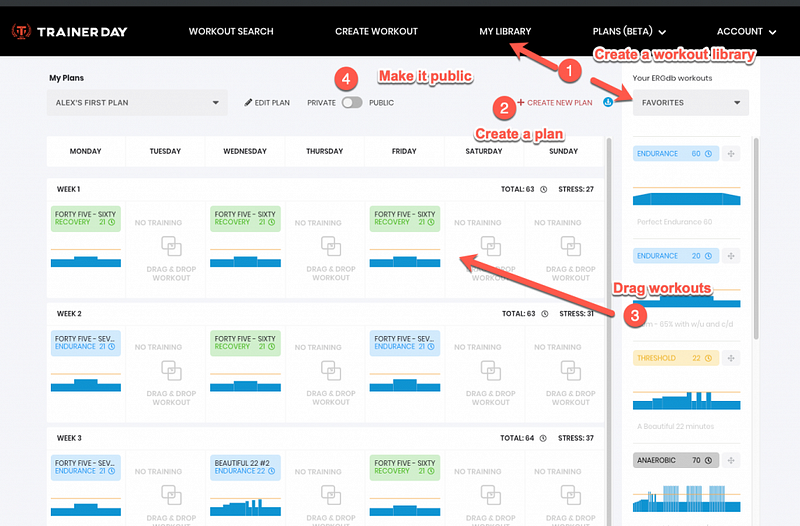This screenshot has width=800, height=526.
Task: Expand the Plans (Beta) menu
Action: pyautogui.click(x=630, y=32)
